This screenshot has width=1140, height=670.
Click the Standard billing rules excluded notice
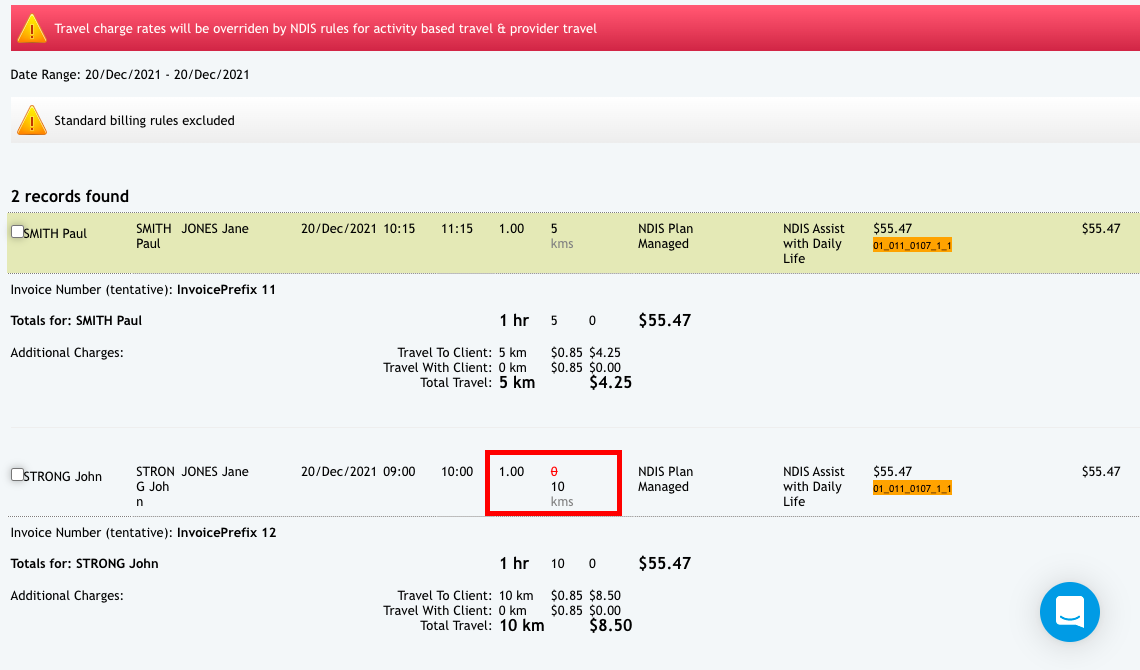[x=144, y=121]
